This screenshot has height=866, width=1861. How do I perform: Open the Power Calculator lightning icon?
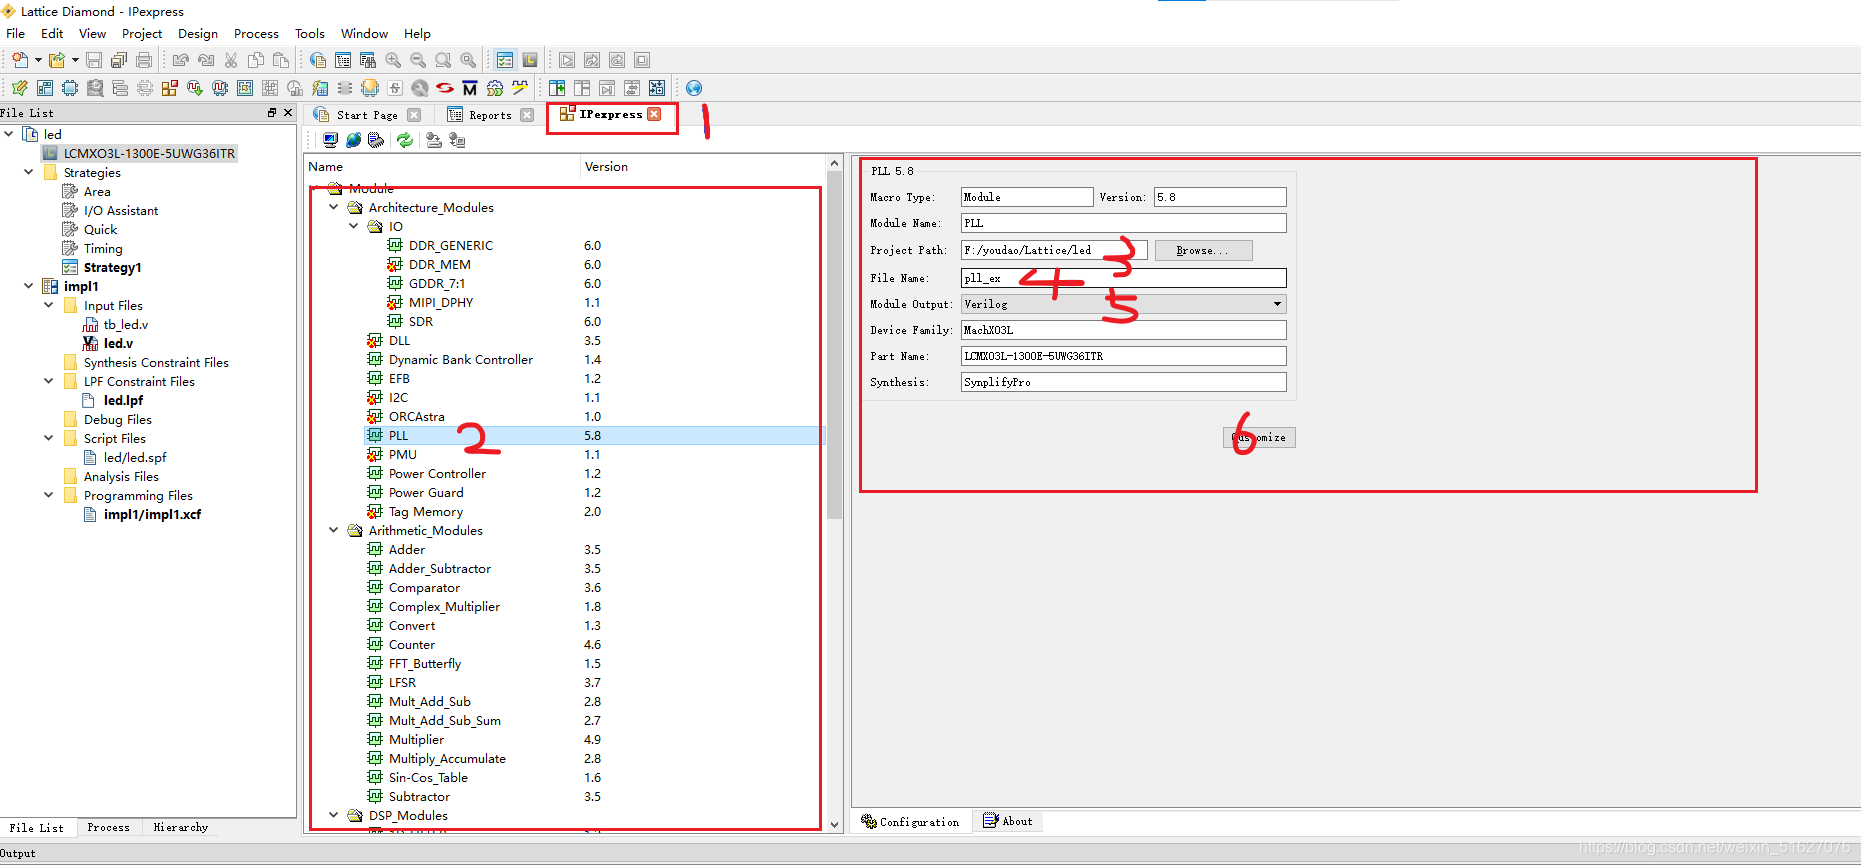pyautogui.click(x=320, y=88)
